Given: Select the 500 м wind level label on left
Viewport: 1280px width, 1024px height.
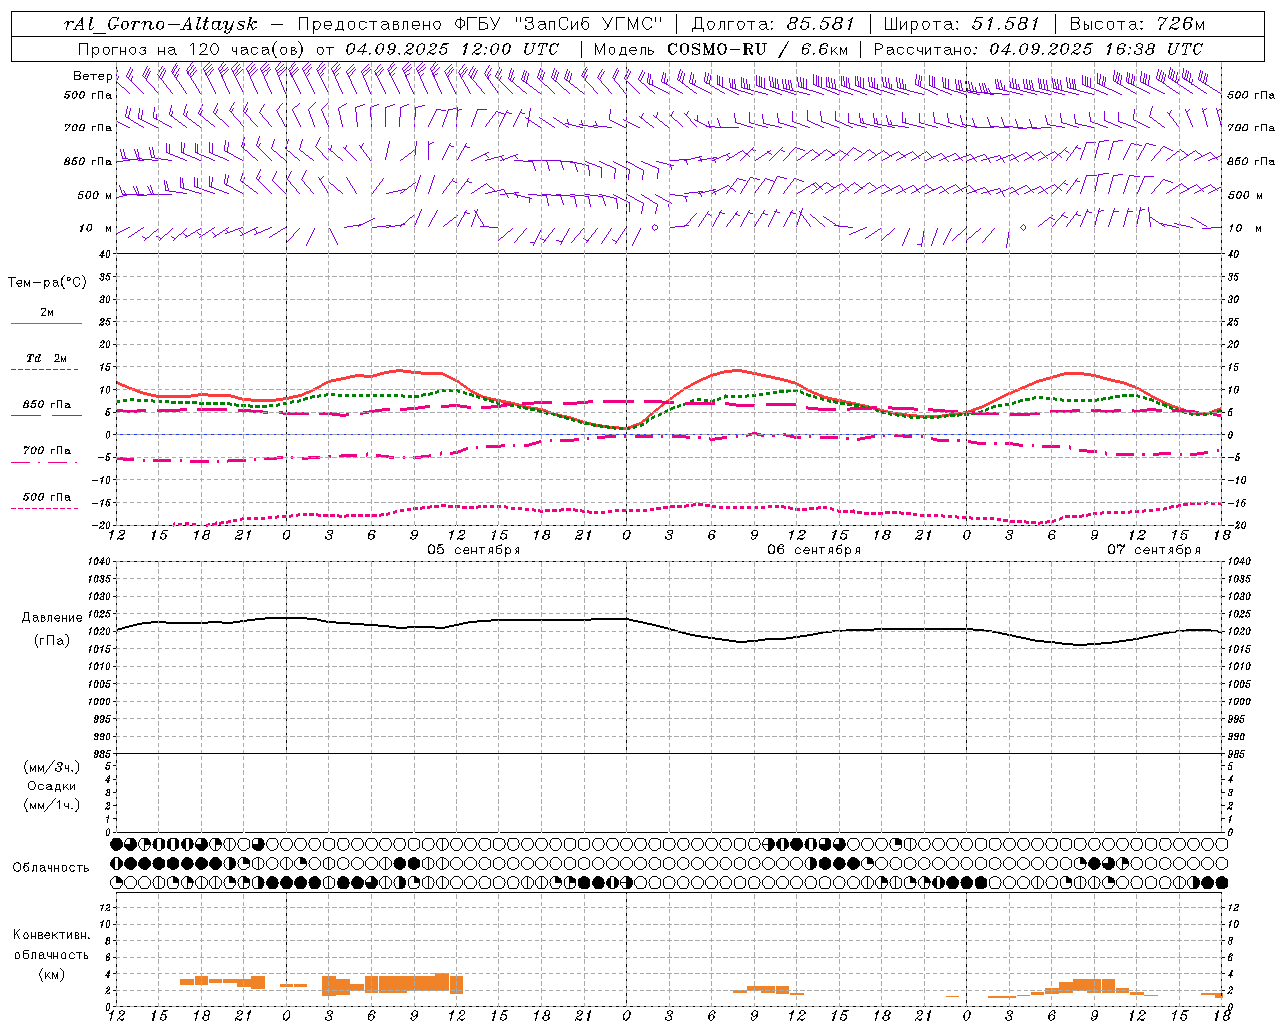Looking at the screenshot, I should coord(94,195).
